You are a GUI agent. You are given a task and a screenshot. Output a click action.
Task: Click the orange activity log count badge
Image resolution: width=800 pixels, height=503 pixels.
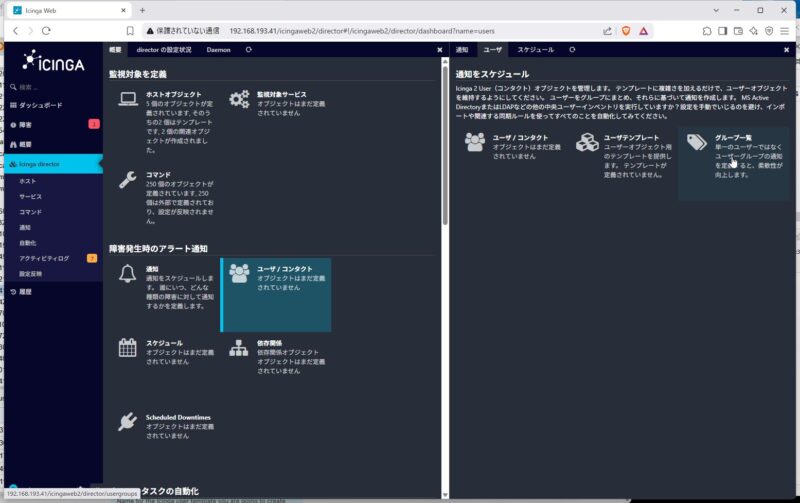[x=92, y=258]
